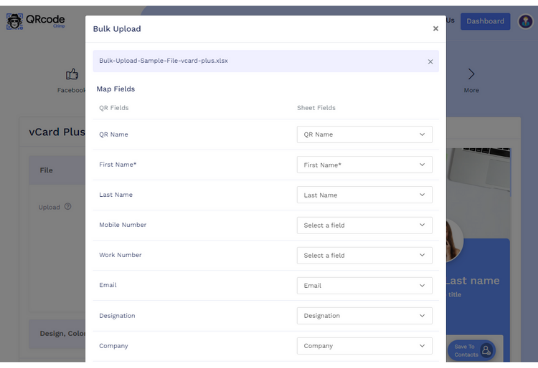Click the Dashboard button
This screenshot has width=538, height=368.
(x=485, y=21)
